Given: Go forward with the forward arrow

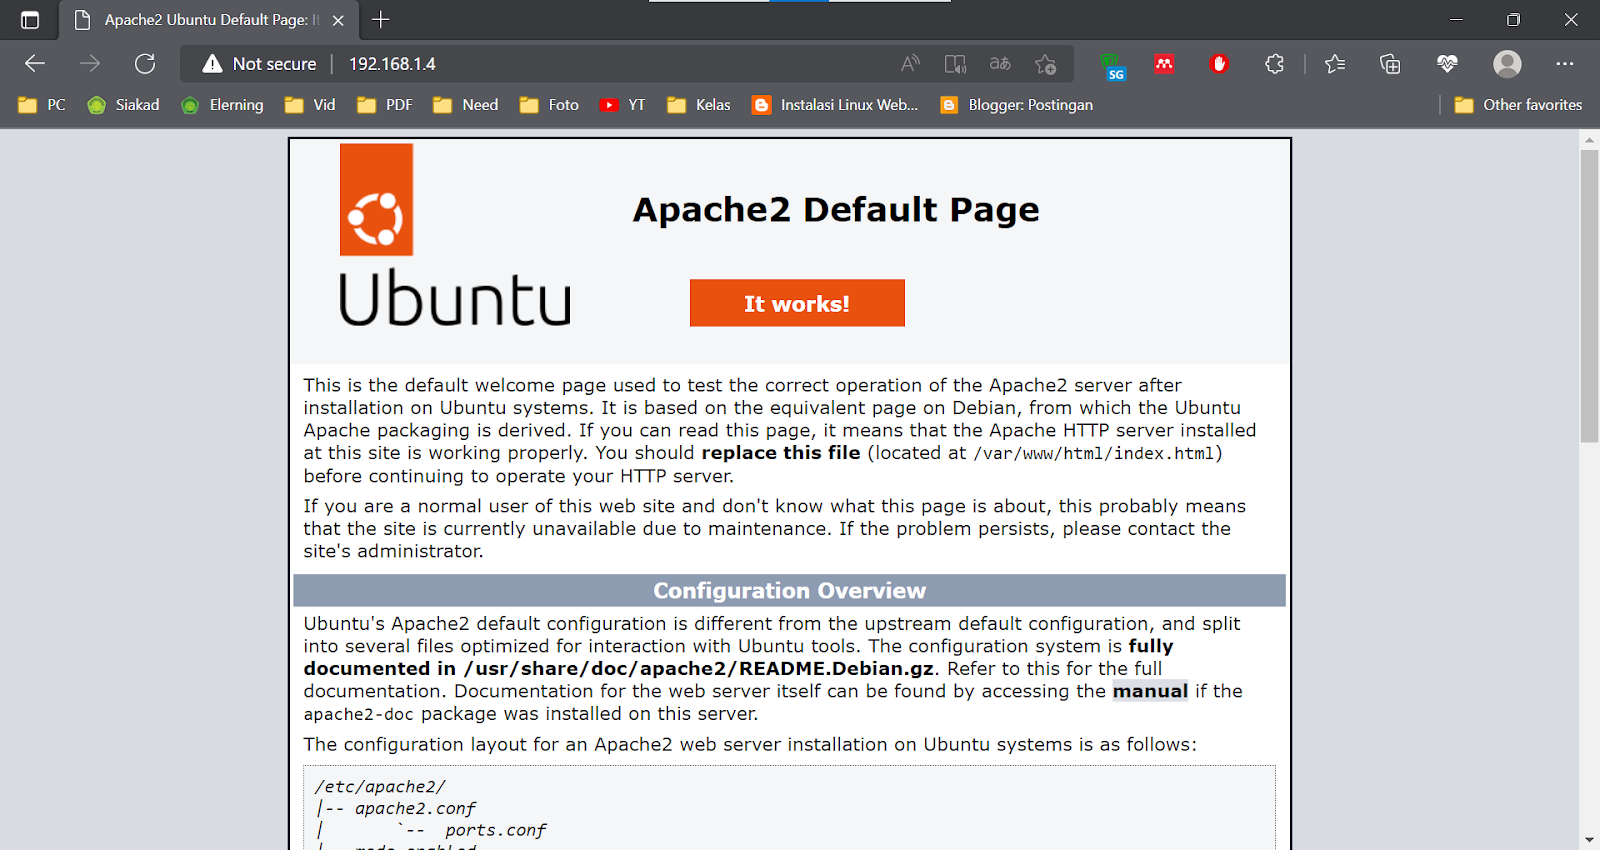Looking at the screenshot, I should pyautogui.click(x=90, y=64).
